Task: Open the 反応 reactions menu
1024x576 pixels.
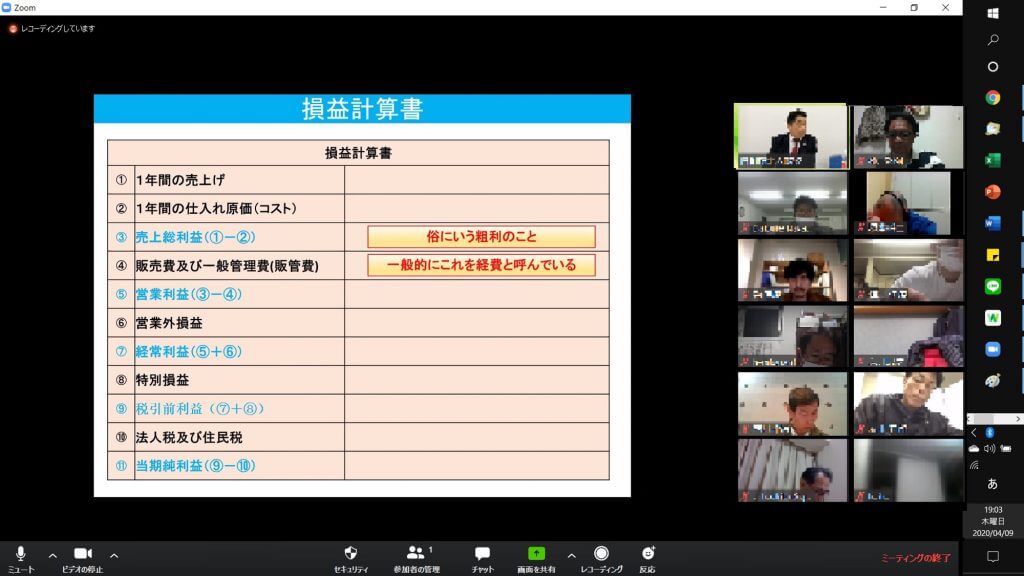Action: coord(647,559)
